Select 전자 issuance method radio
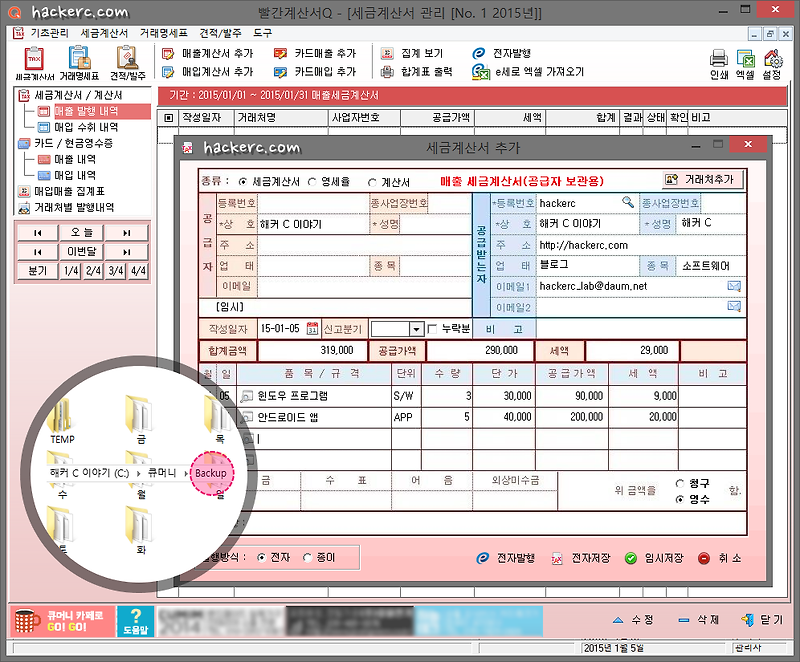Image resolution: width=800 pixels, height=662 pixels. (x=261, y=557)
